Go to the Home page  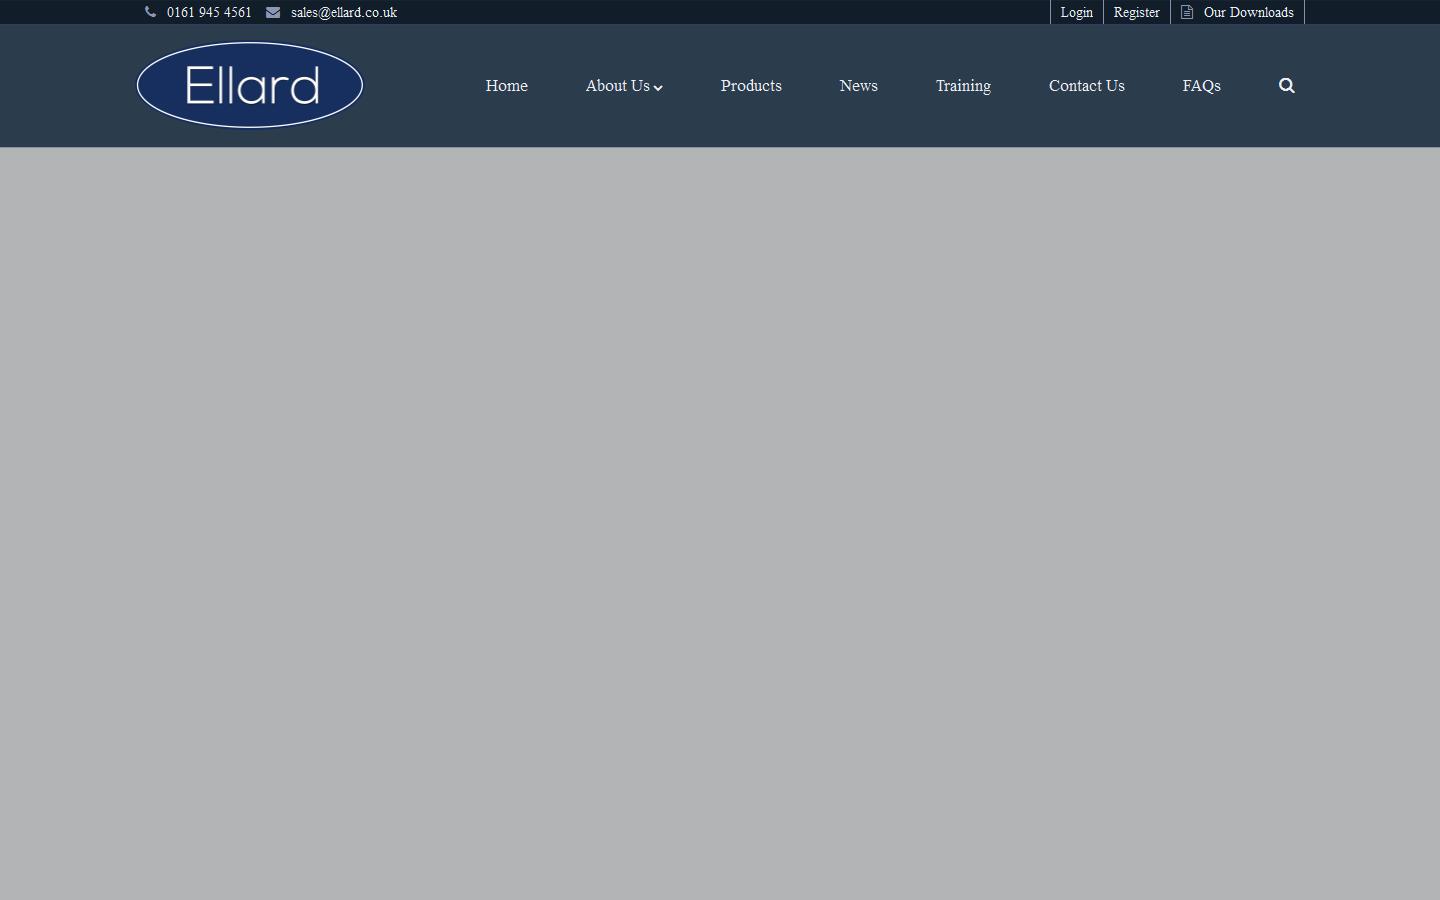[506, 86]
